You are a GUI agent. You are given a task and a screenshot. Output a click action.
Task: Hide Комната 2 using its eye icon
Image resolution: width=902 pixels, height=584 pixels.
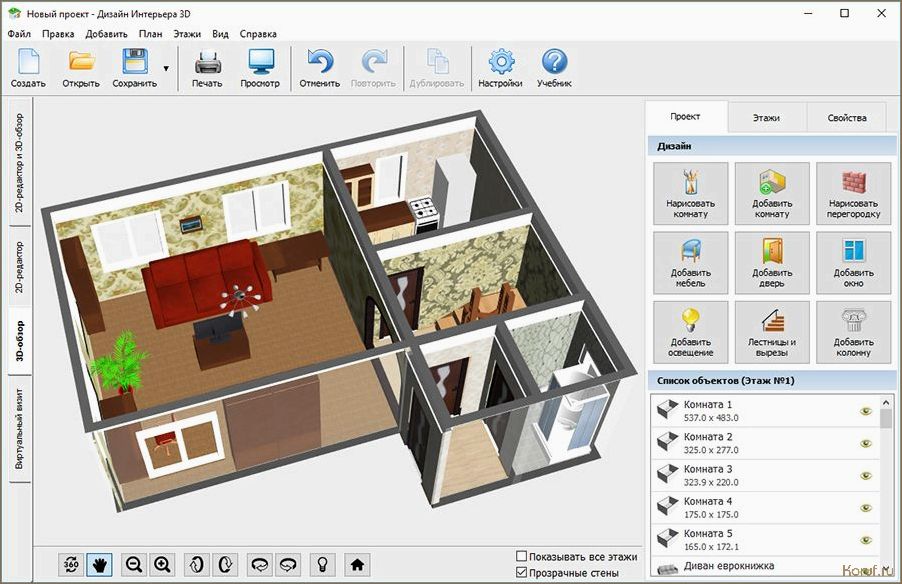[866, 444]
